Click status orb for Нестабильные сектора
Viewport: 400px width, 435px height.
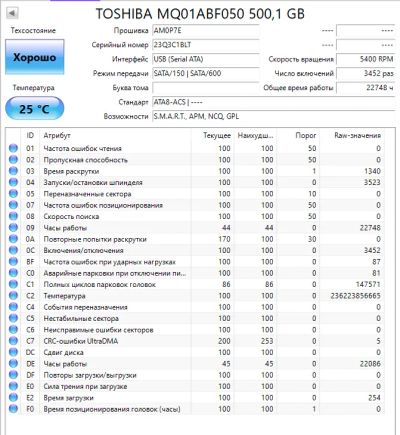pyautogui.click(x=13, y=318)
